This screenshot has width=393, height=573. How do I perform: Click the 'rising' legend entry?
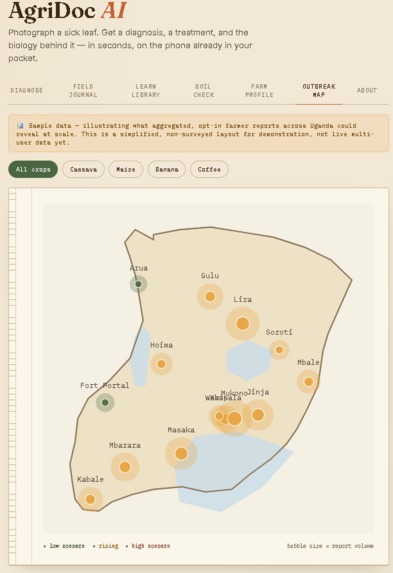click(x=105, y=546)
